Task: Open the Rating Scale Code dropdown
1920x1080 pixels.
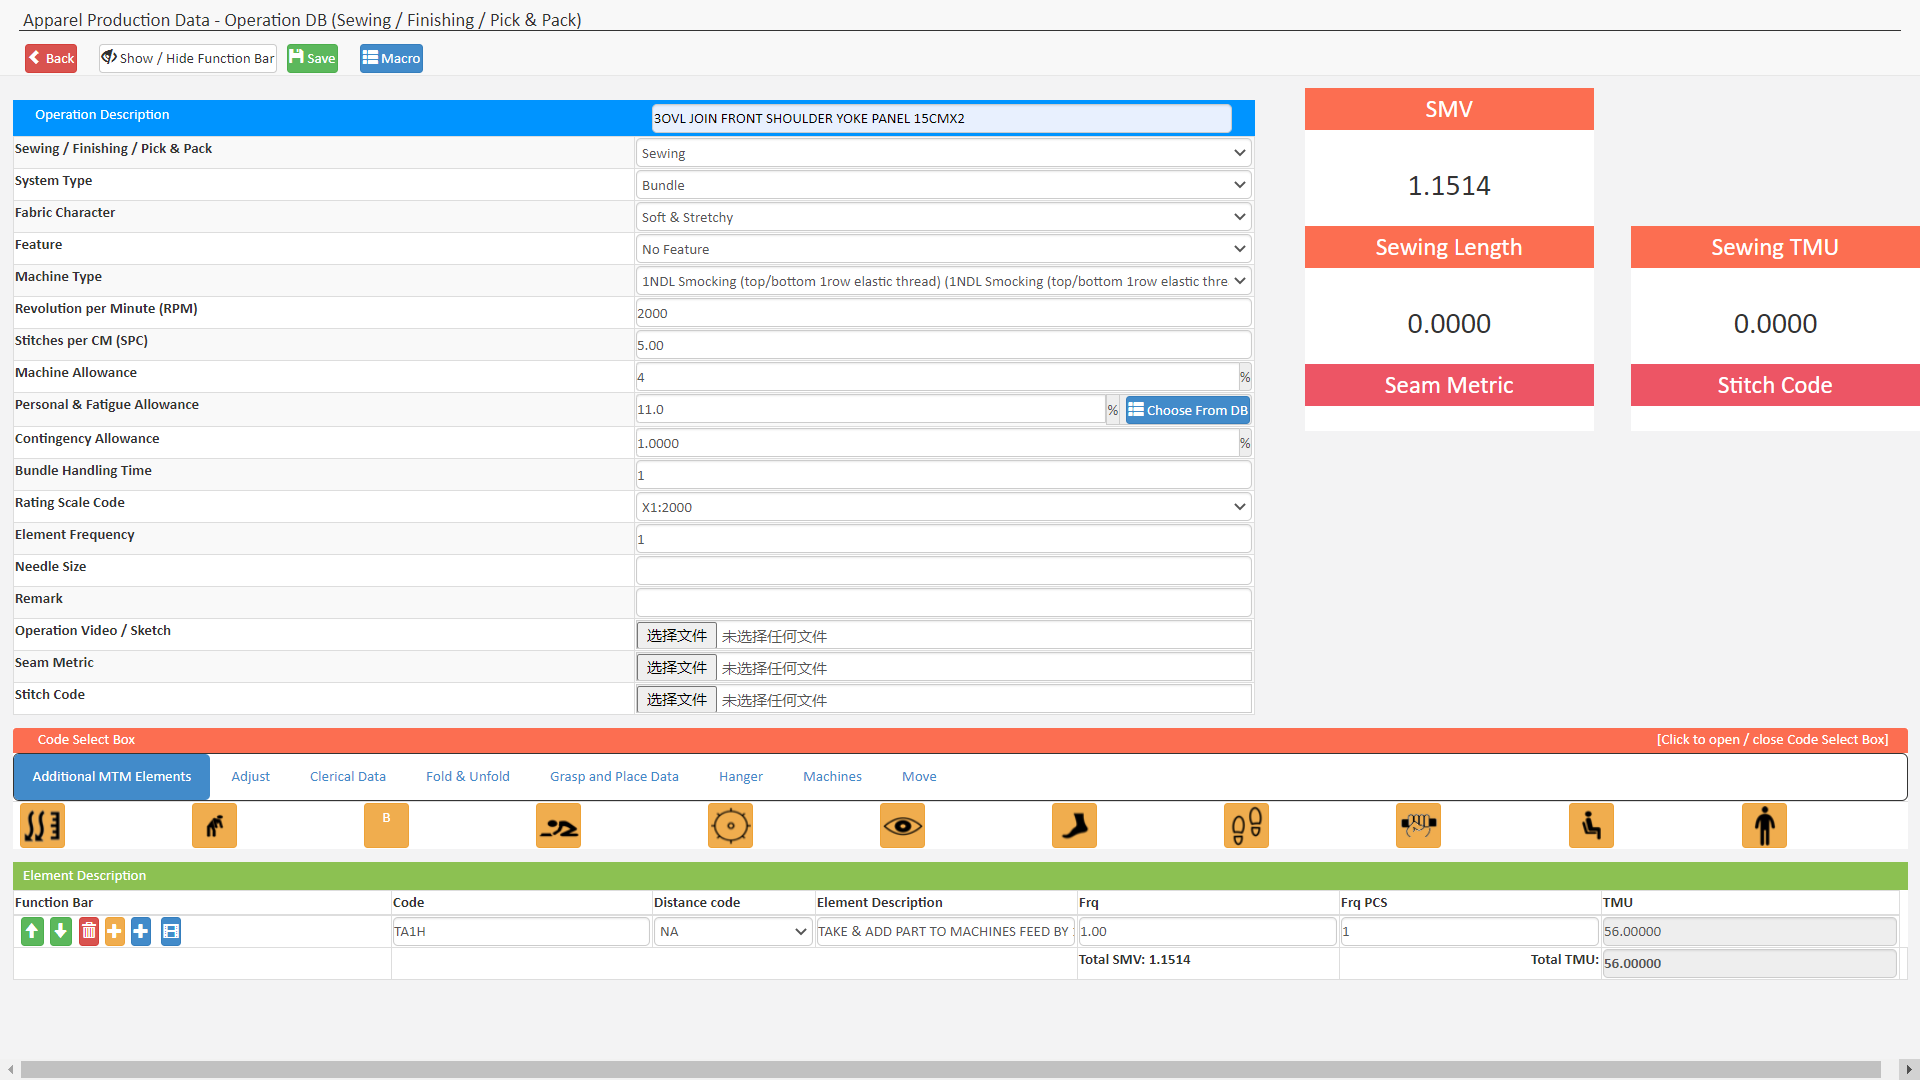Action: pyautogui.click(x=943, y=508)
